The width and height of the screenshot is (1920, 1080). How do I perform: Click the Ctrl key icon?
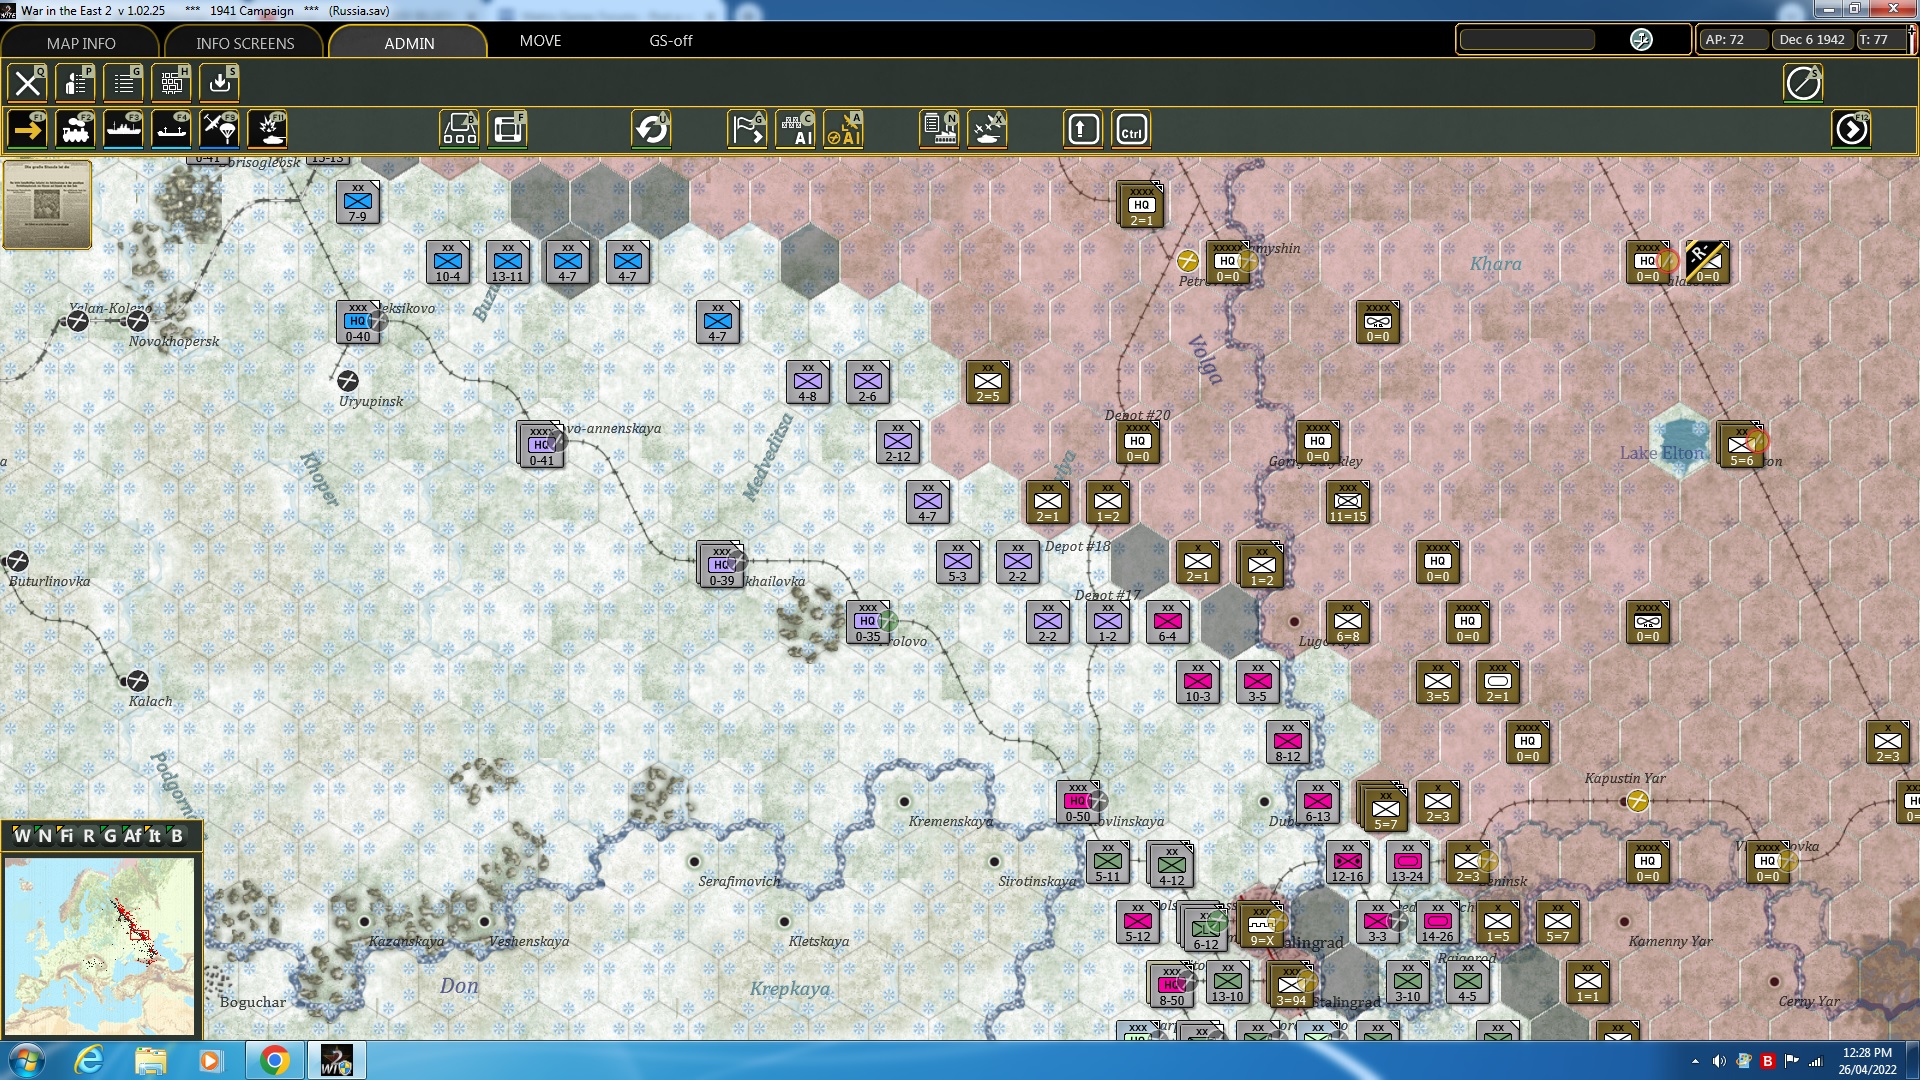(x=1132, y=130)
